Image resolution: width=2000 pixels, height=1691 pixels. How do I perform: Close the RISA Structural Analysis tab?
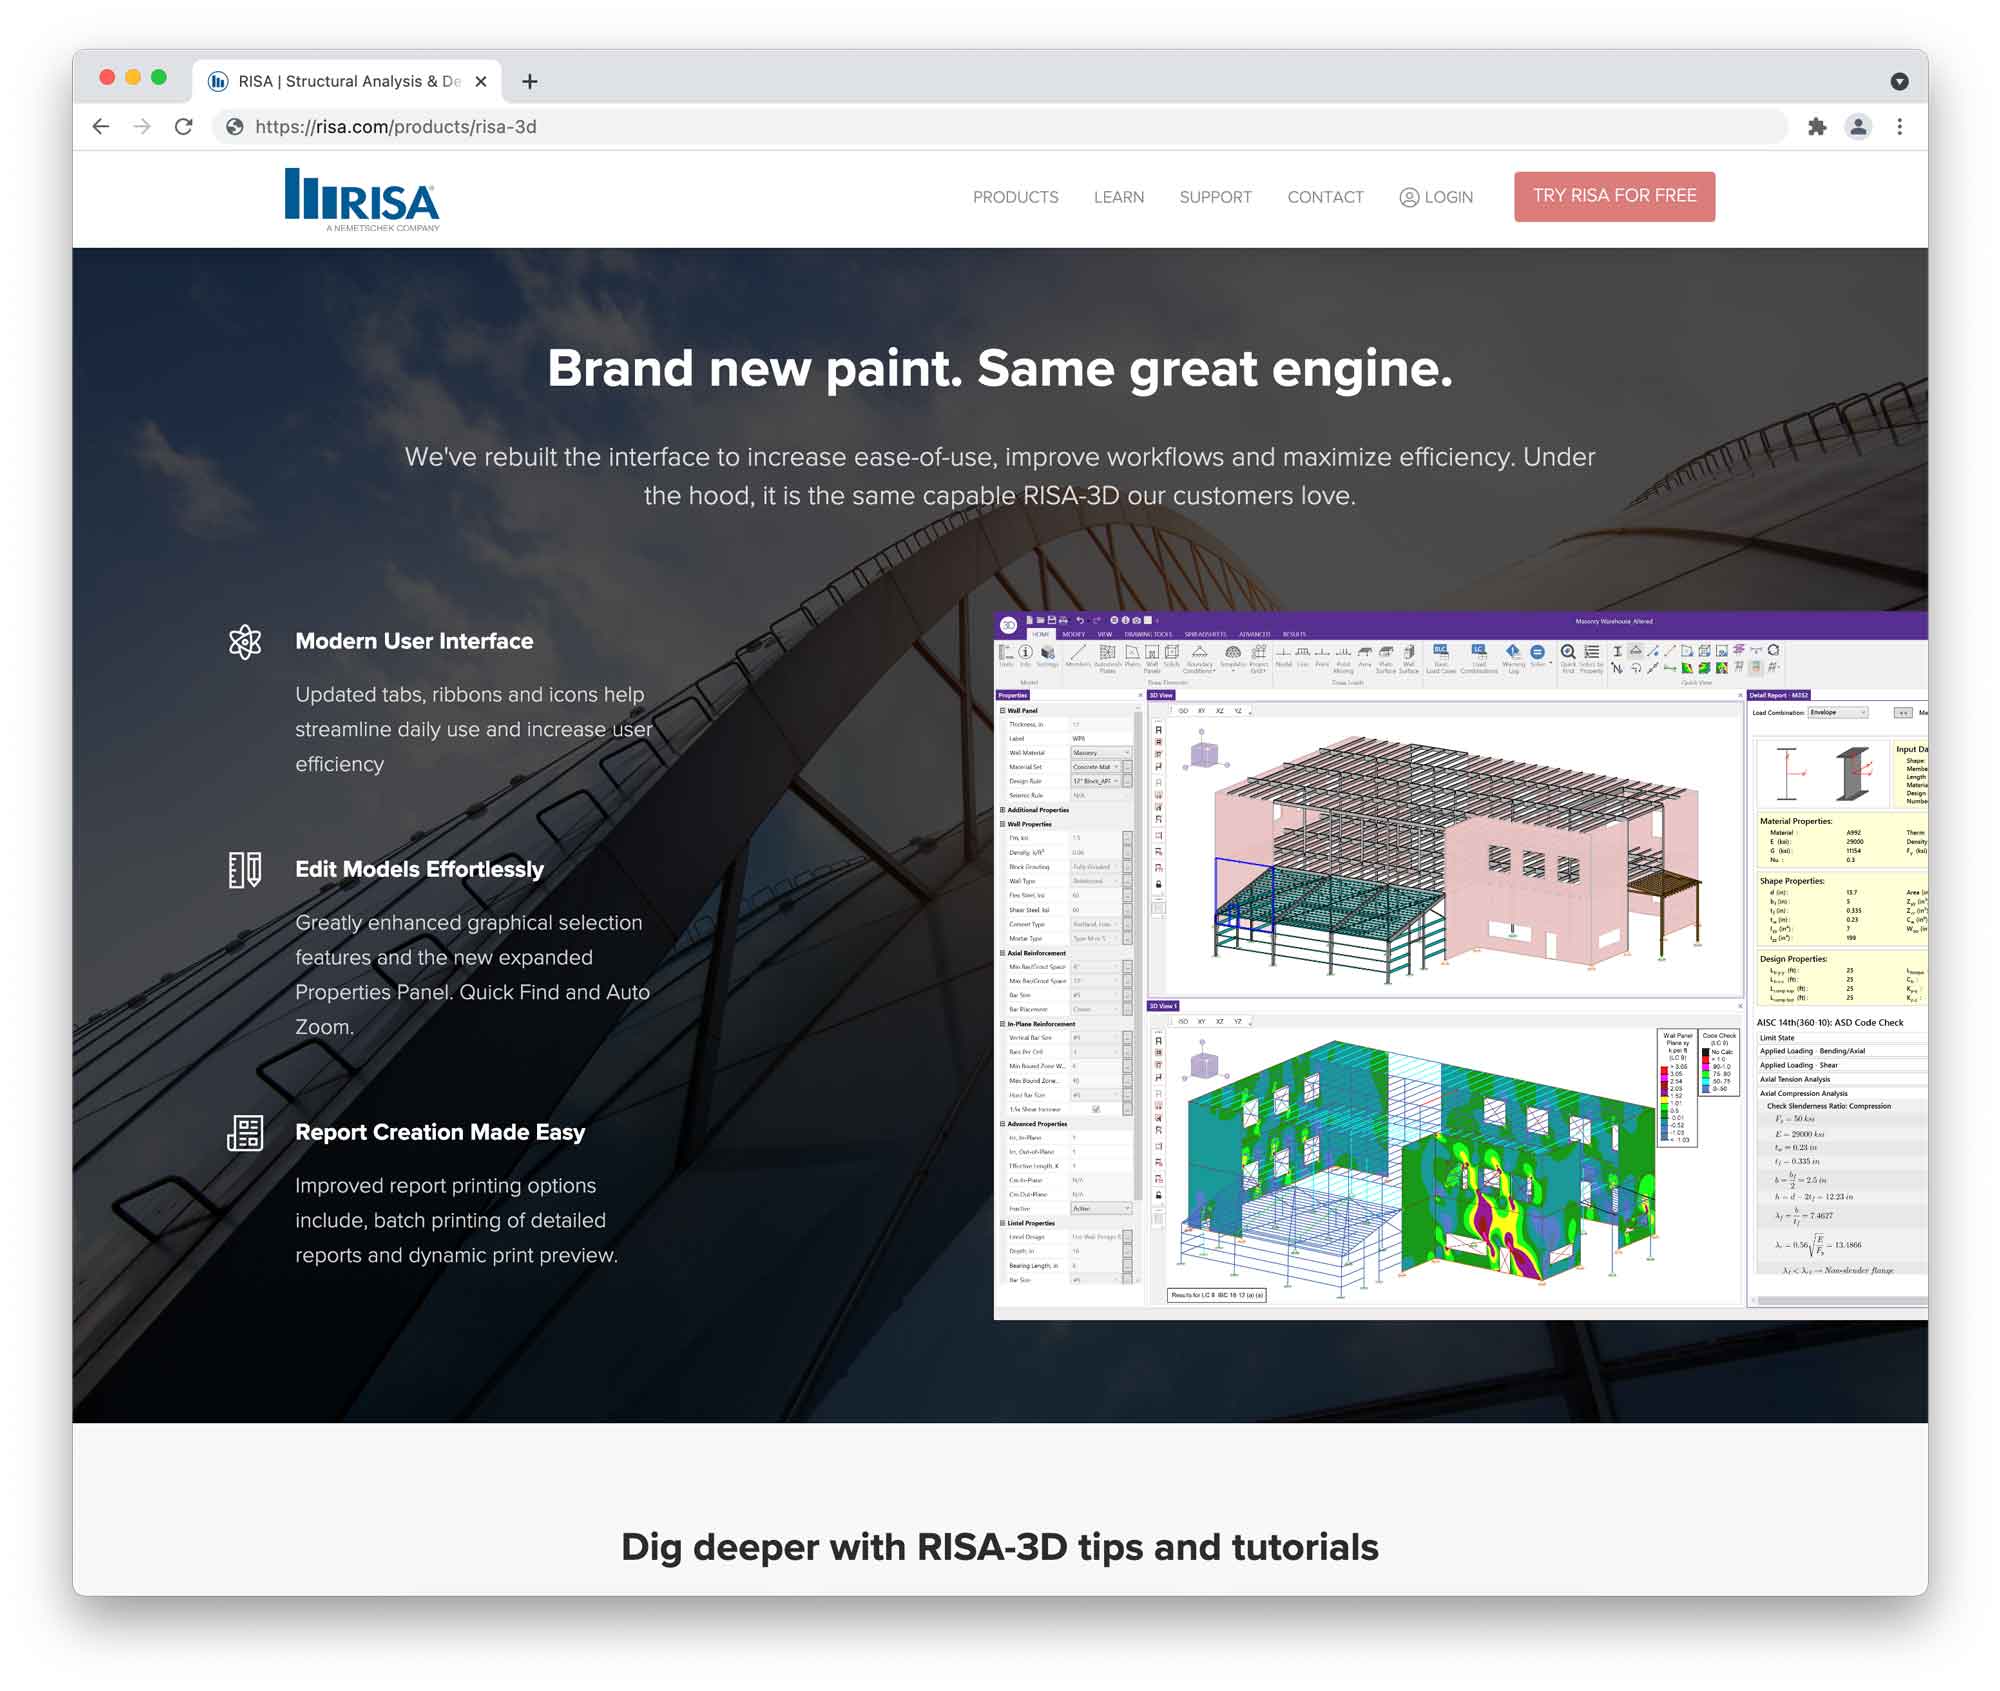pos(481,81)
